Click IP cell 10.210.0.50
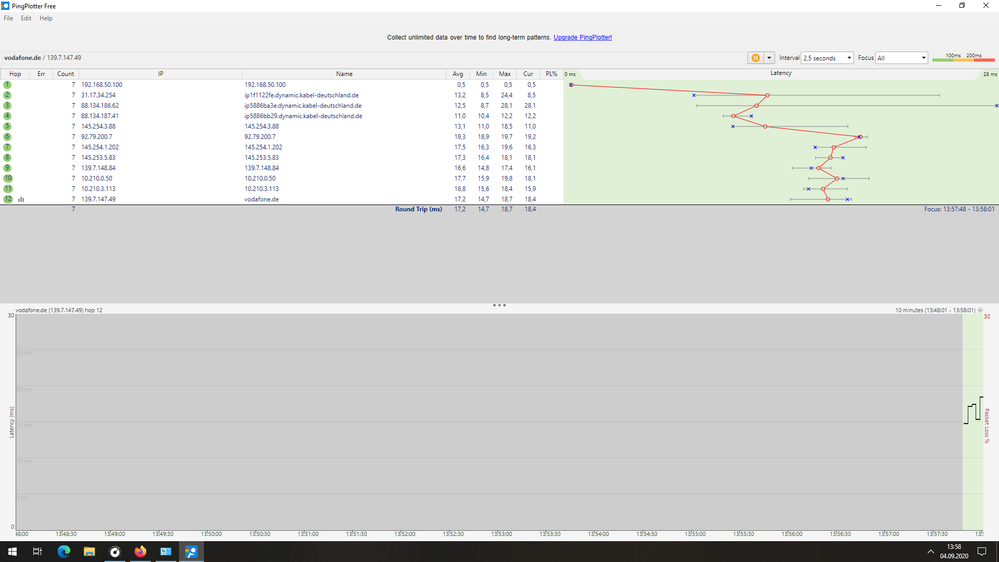This screenshot has height=562, width=999. (96, 178)
